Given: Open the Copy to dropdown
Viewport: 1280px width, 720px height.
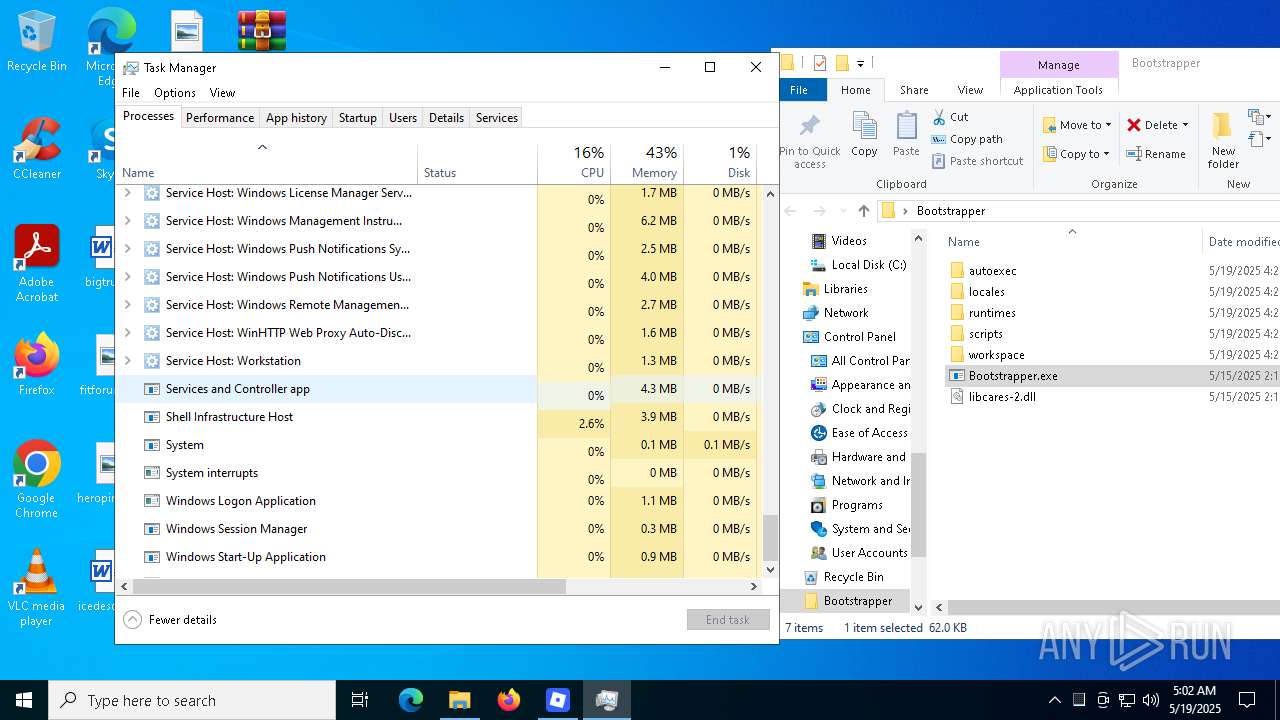Looking at the screenshot, I should pyautogui.click(x=1077, y=154).
